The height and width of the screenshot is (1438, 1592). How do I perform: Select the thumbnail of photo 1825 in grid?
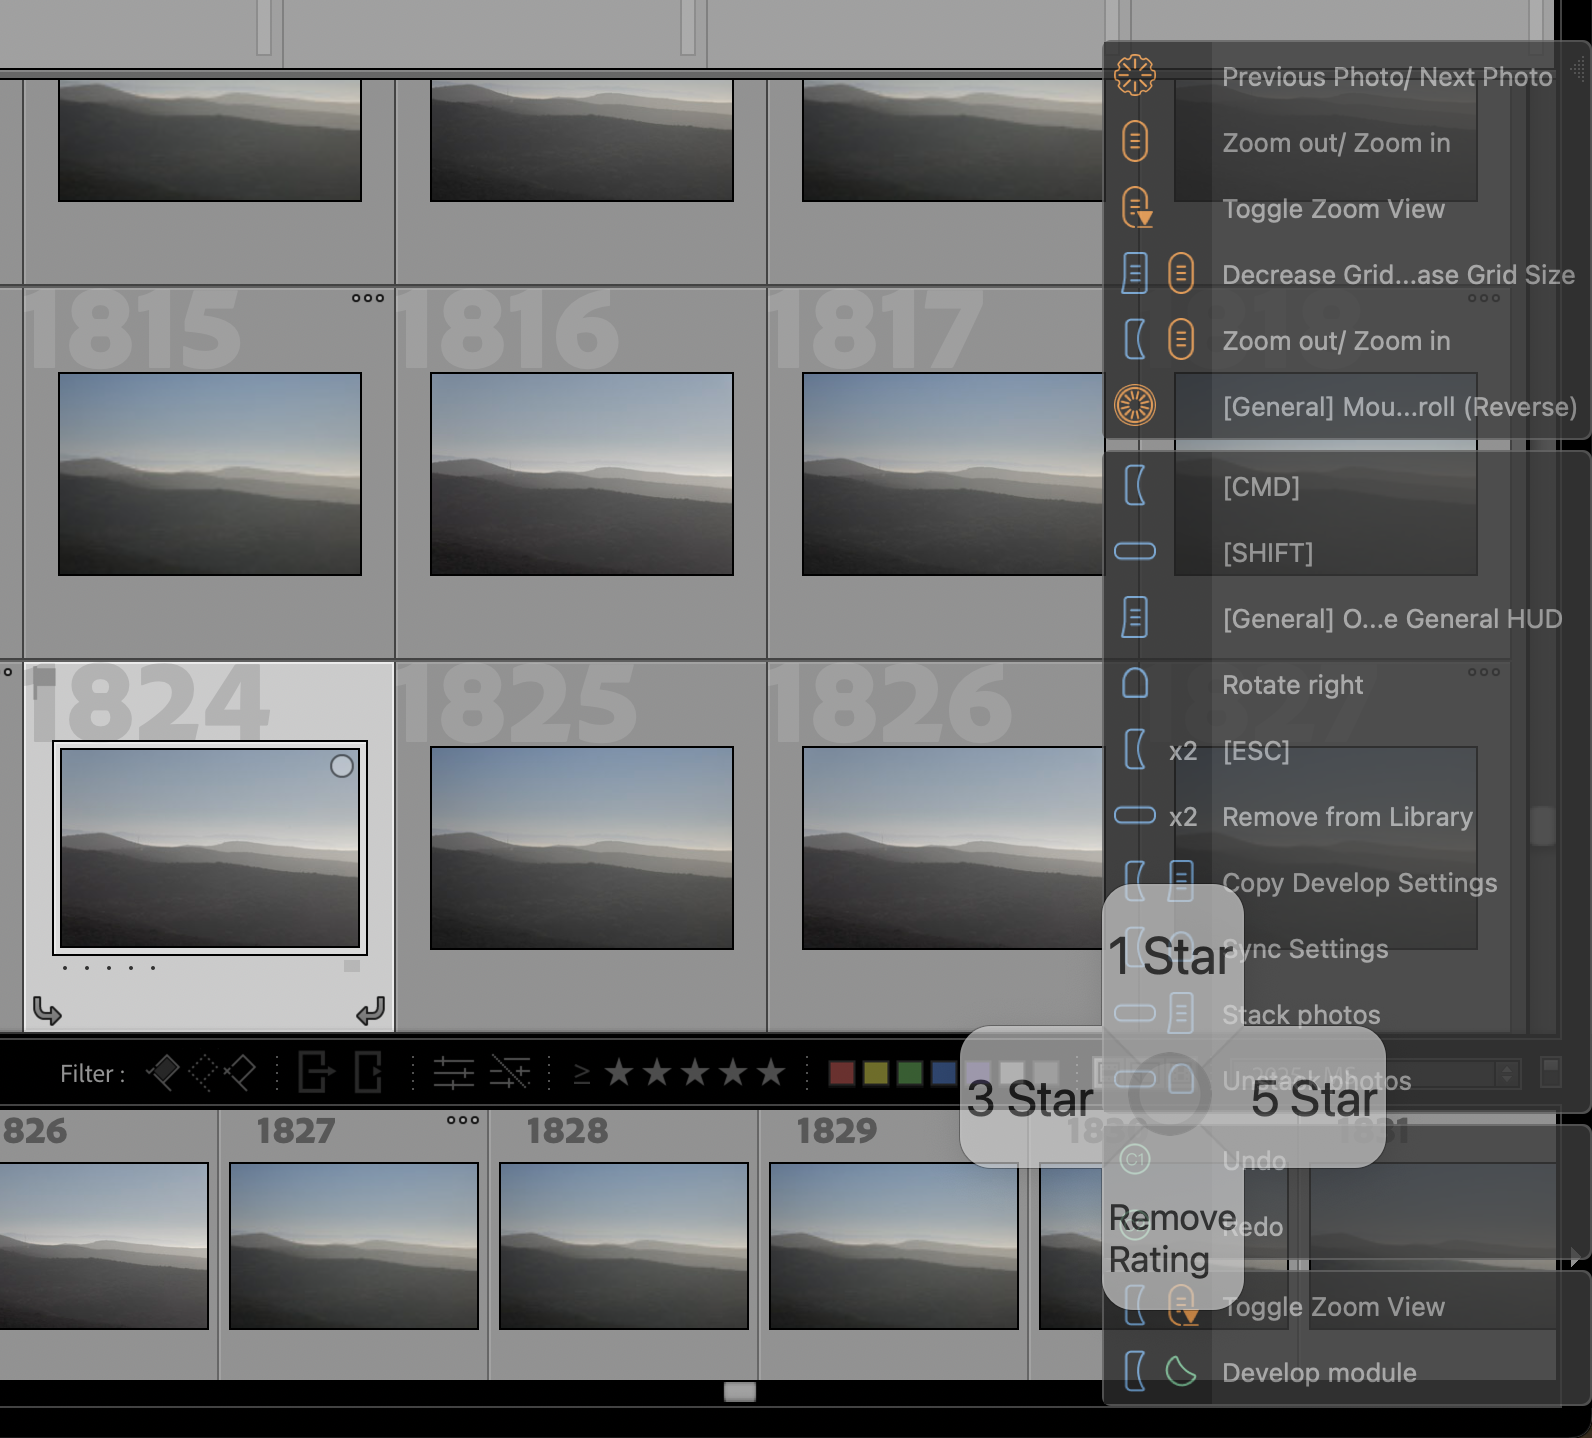coord(581,847)
